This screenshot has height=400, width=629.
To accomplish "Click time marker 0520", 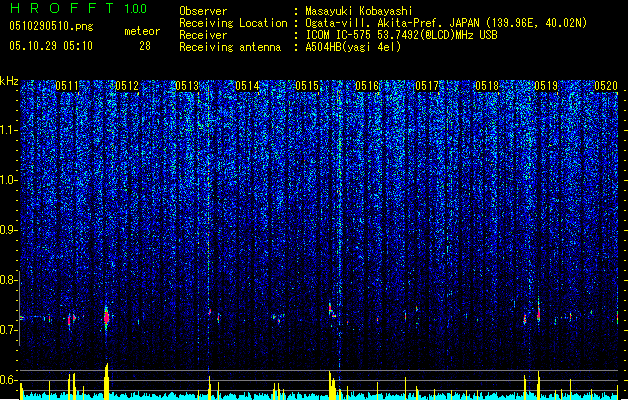I will click(x=606, y=86).
